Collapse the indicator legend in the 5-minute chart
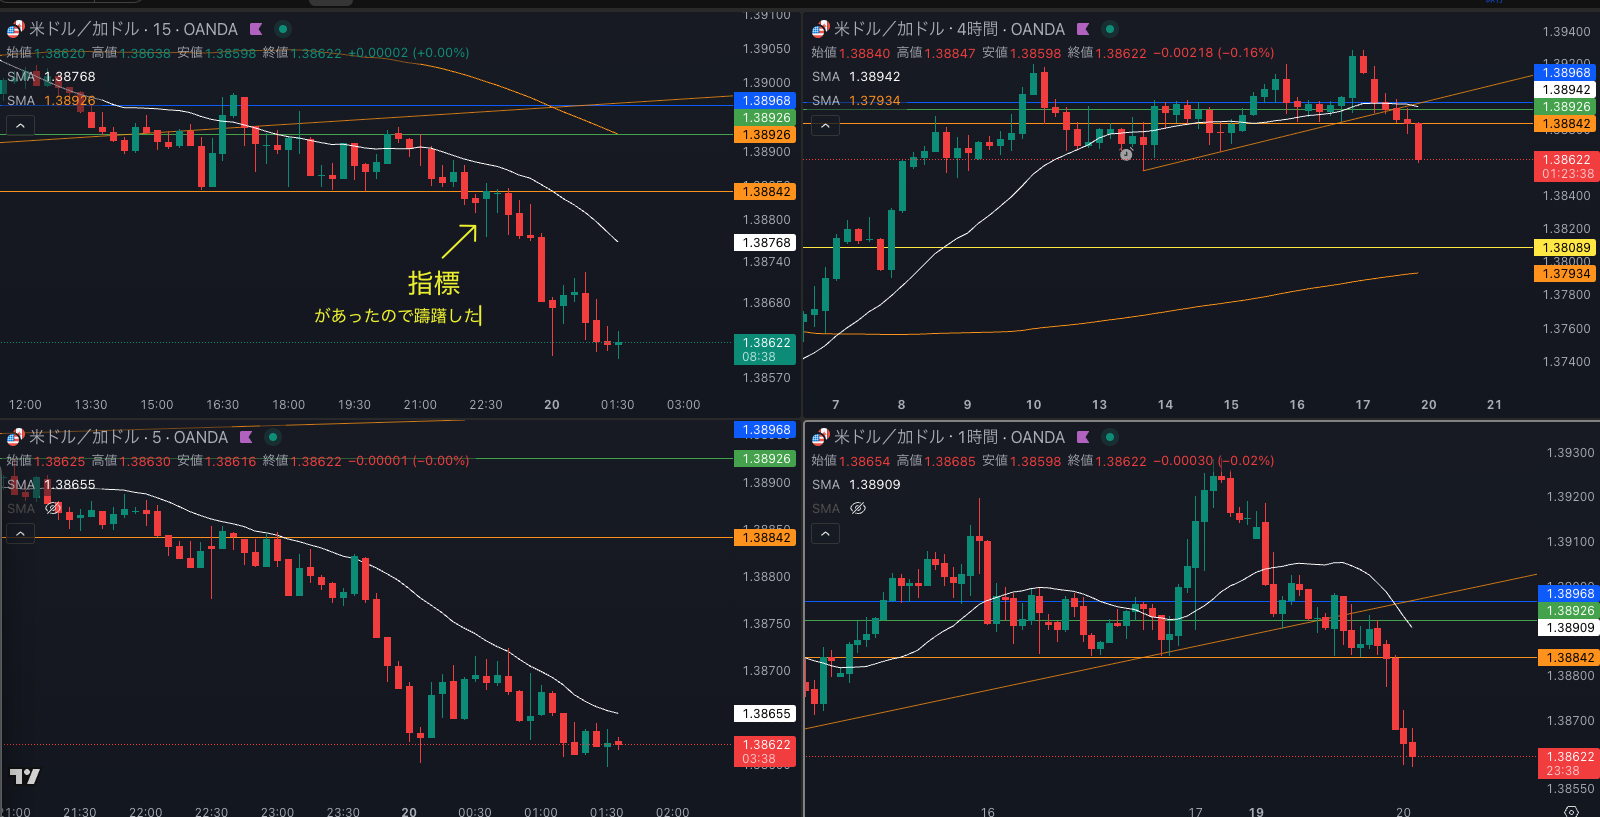The height and width of the screenshot is (817, 1600). pyautogui.click(x=20, y=533)
